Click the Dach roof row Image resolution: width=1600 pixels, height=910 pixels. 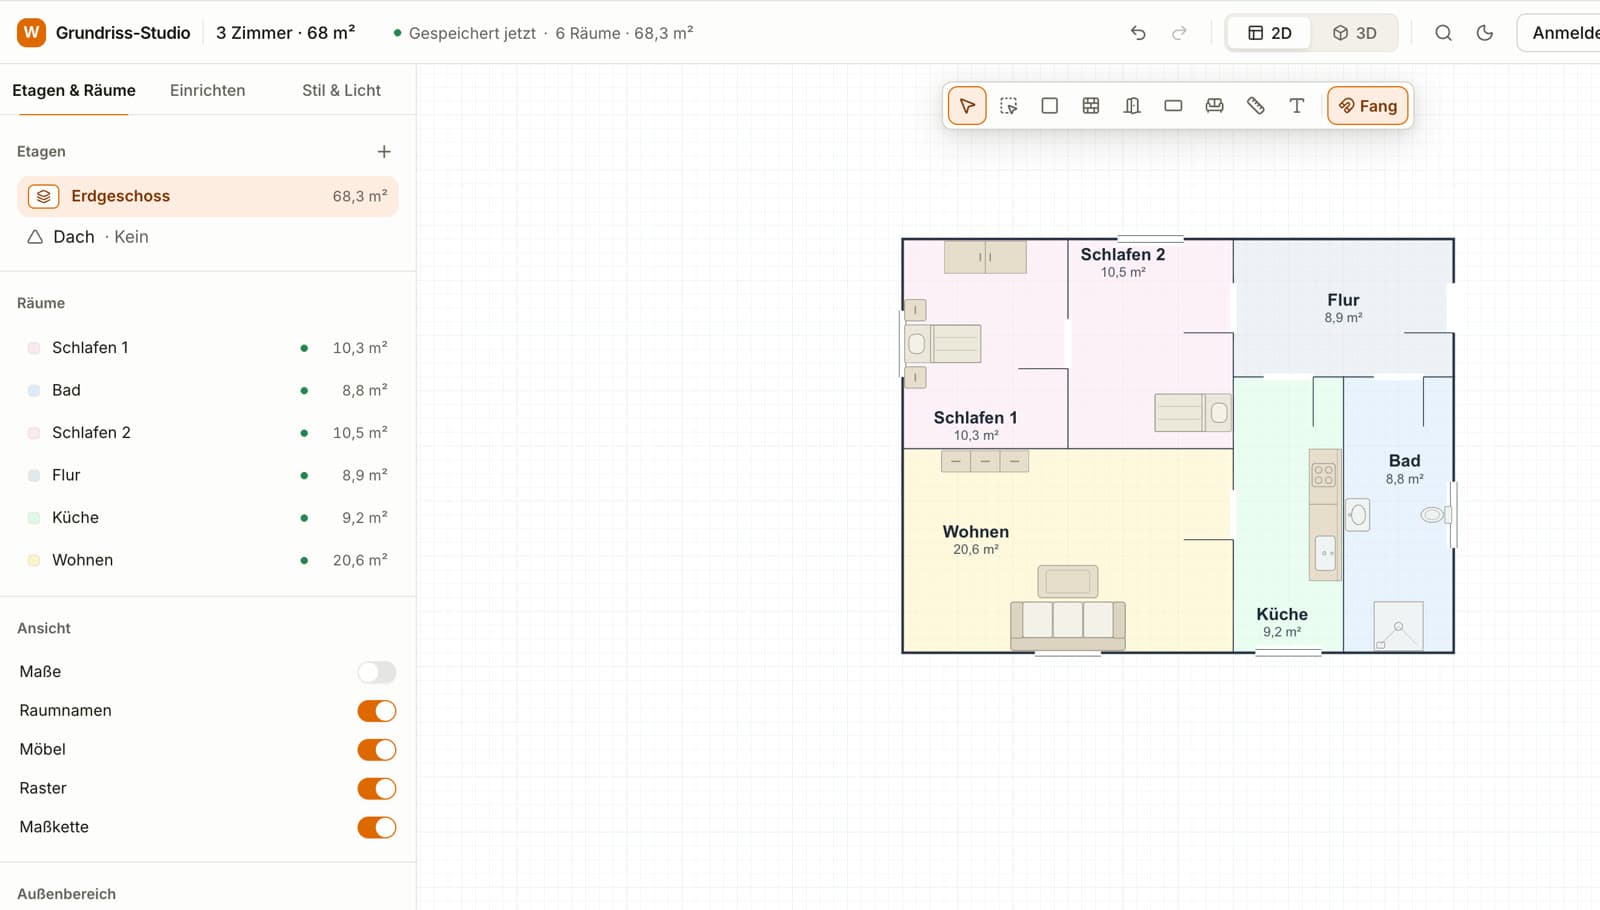coord(208,237)
